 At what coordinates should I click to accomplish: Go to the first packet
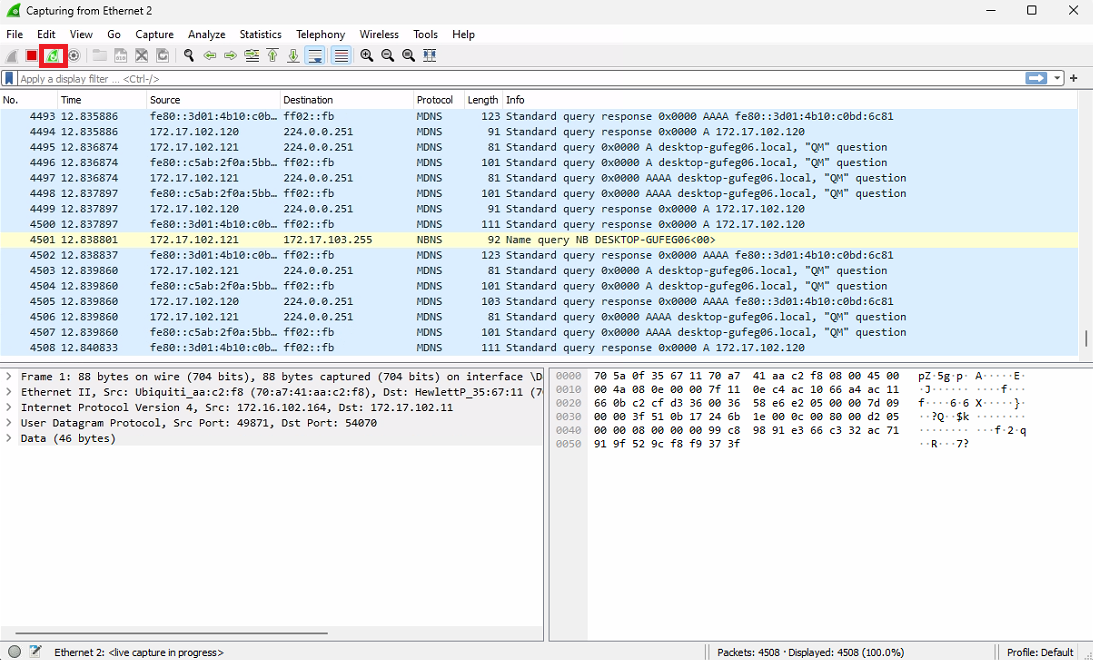(x=272, y=56)
